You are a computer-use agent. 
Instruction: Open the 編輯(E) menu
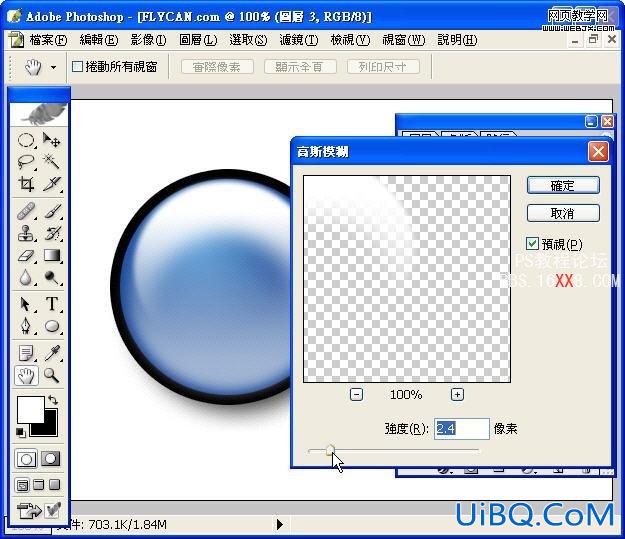pos(98,40)
